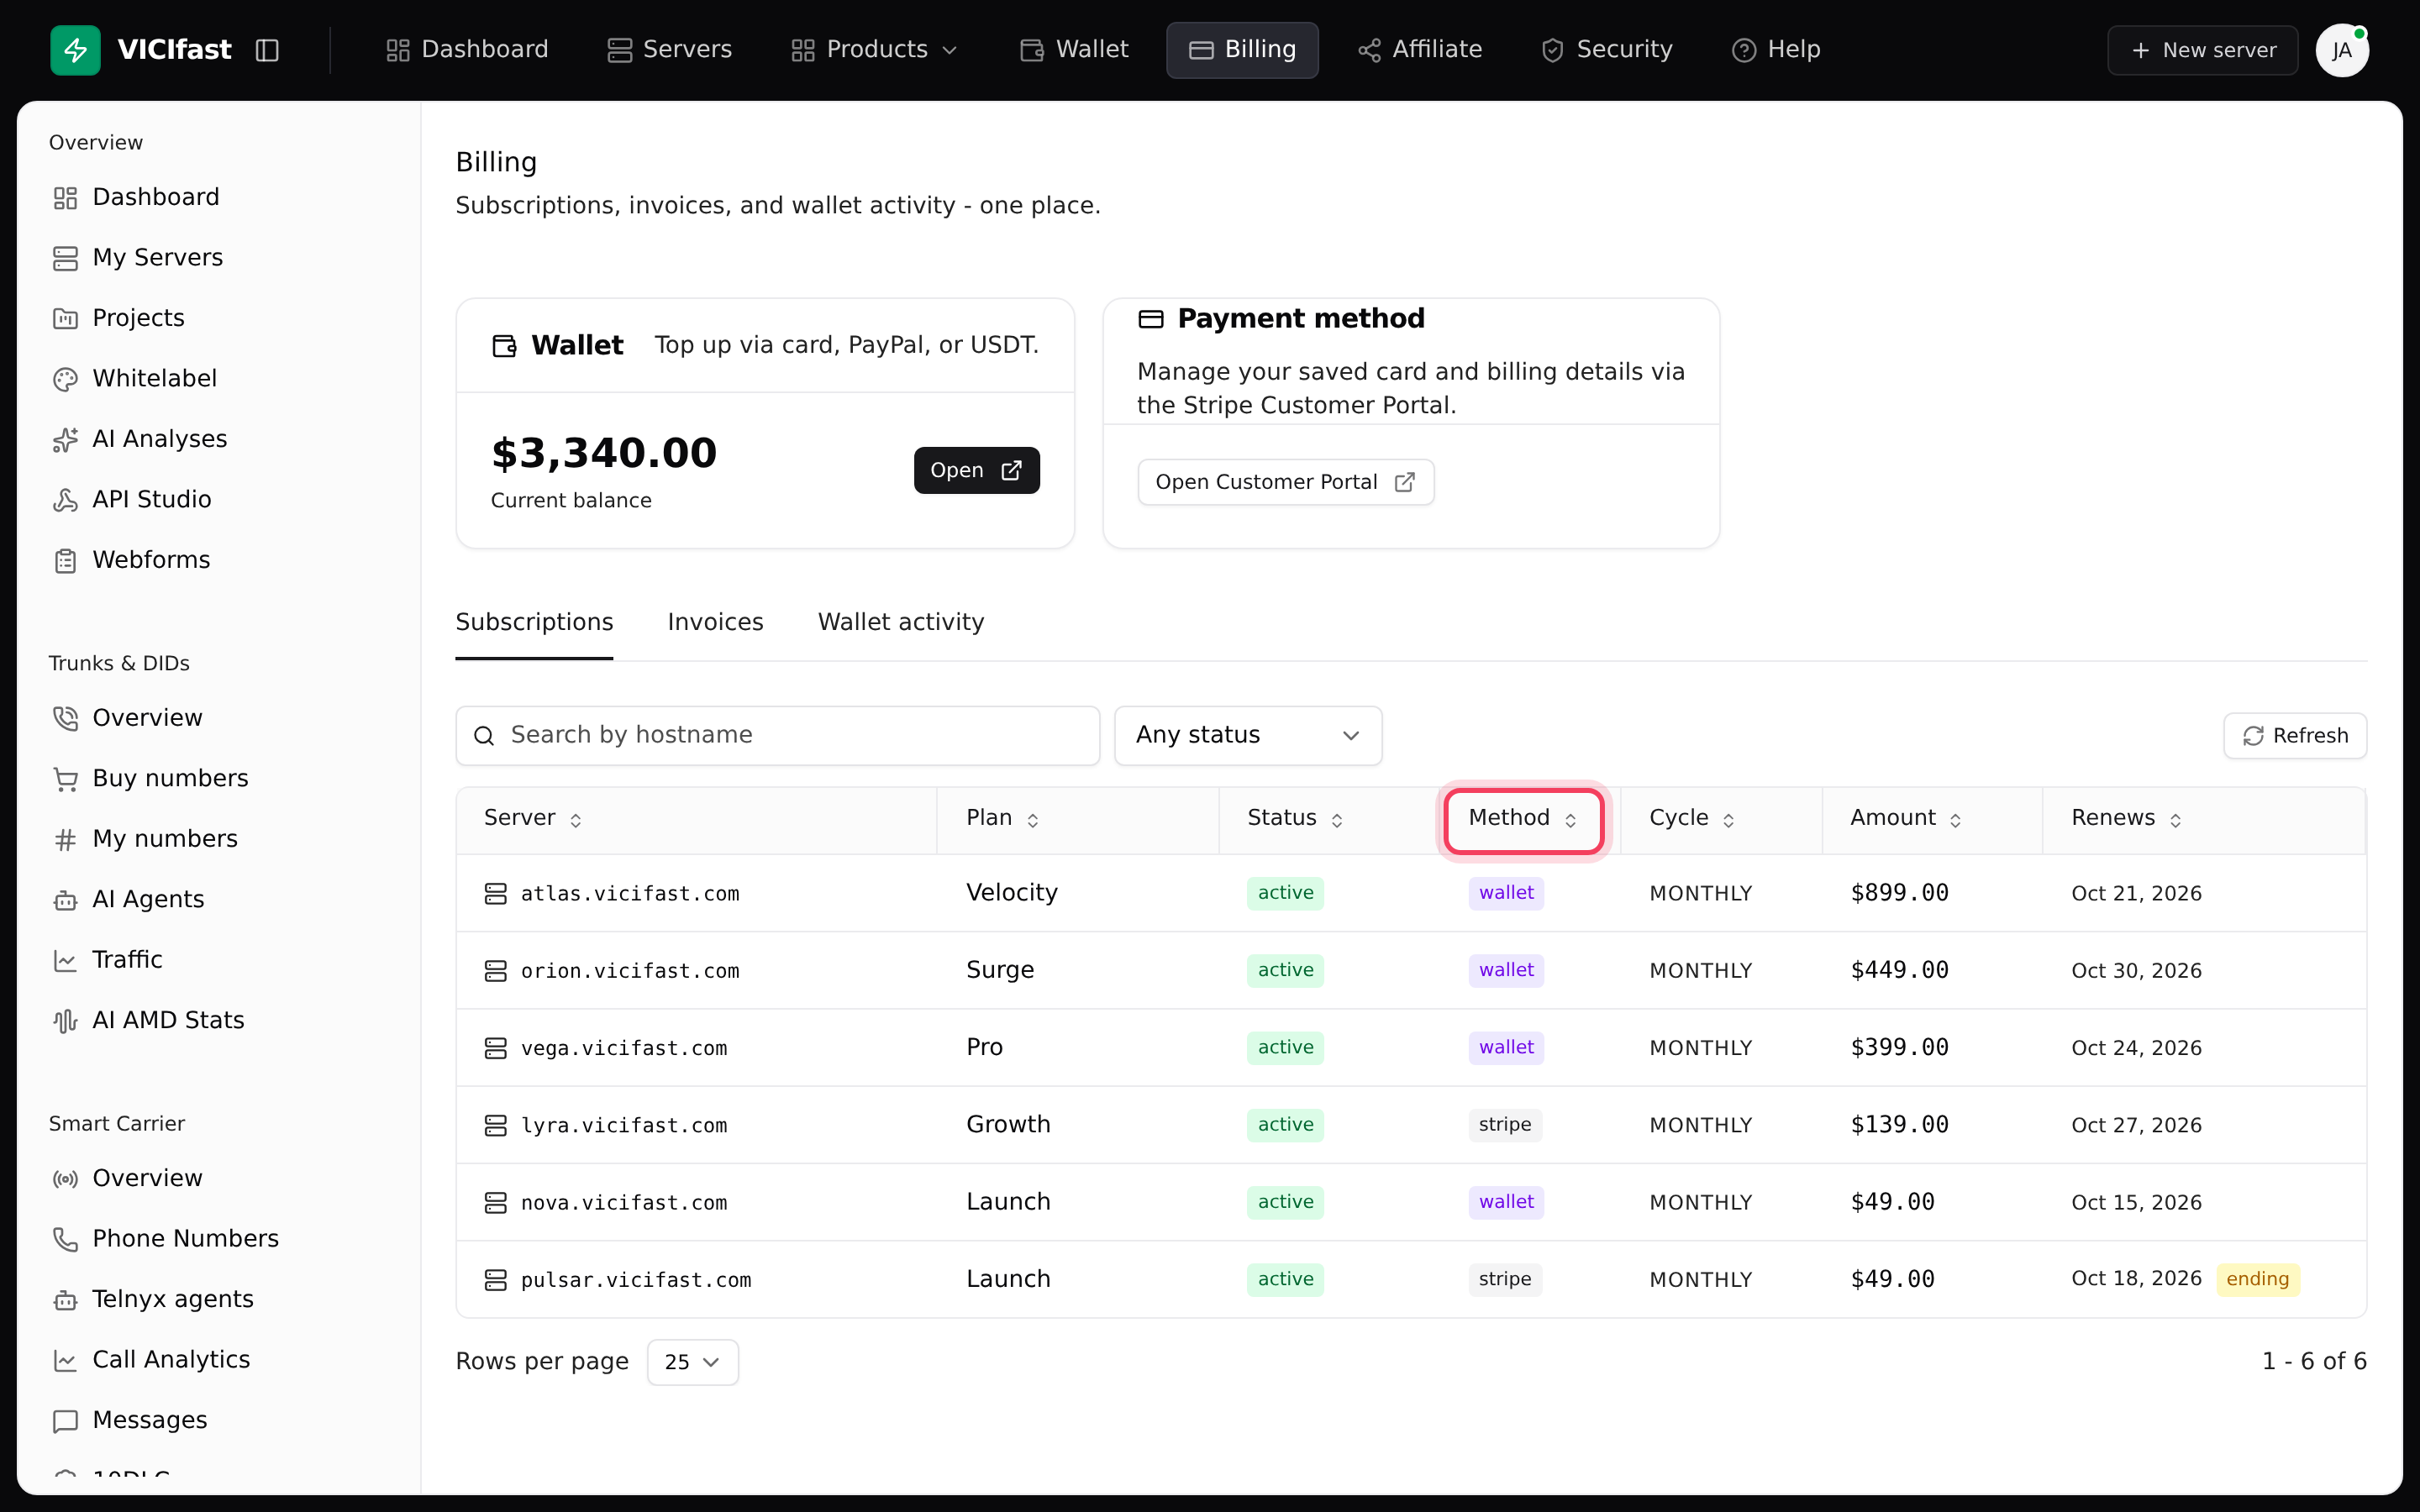2420x1512 pixels.
Task: Open Affiliate in the top navigation
Action: [1420, 50]
